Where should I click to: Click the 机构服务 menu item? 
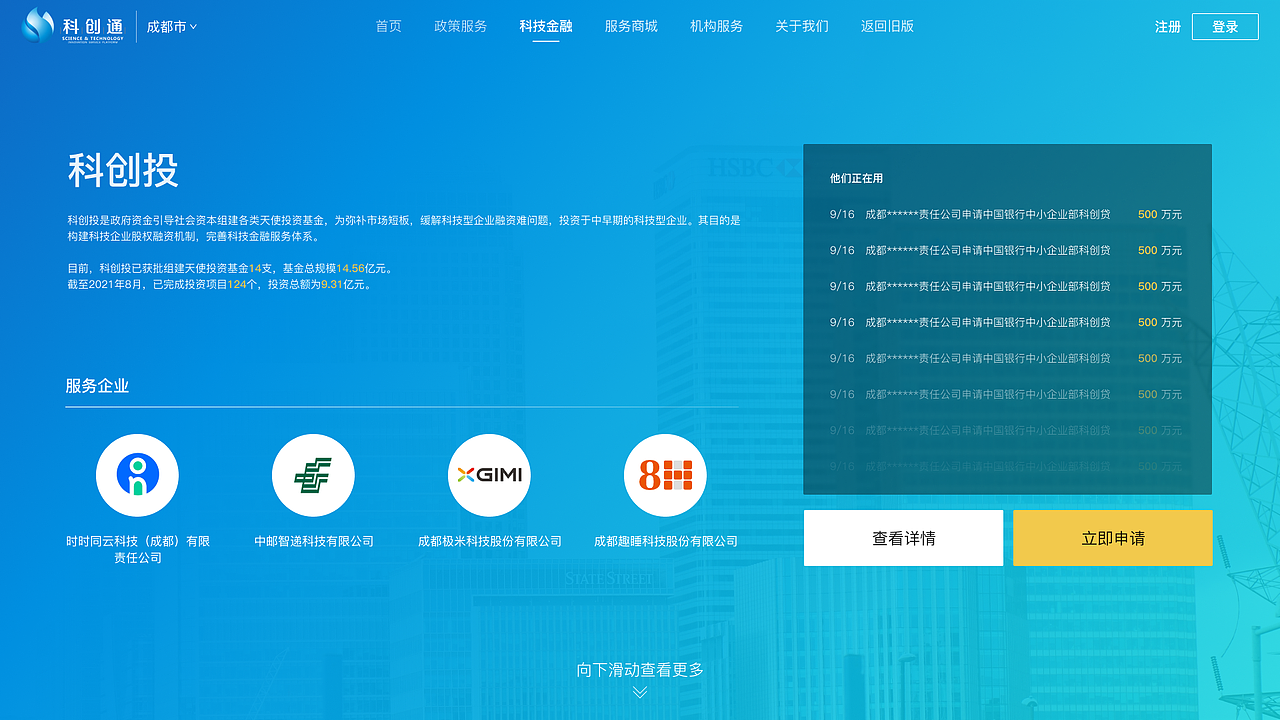click(716, 26)
